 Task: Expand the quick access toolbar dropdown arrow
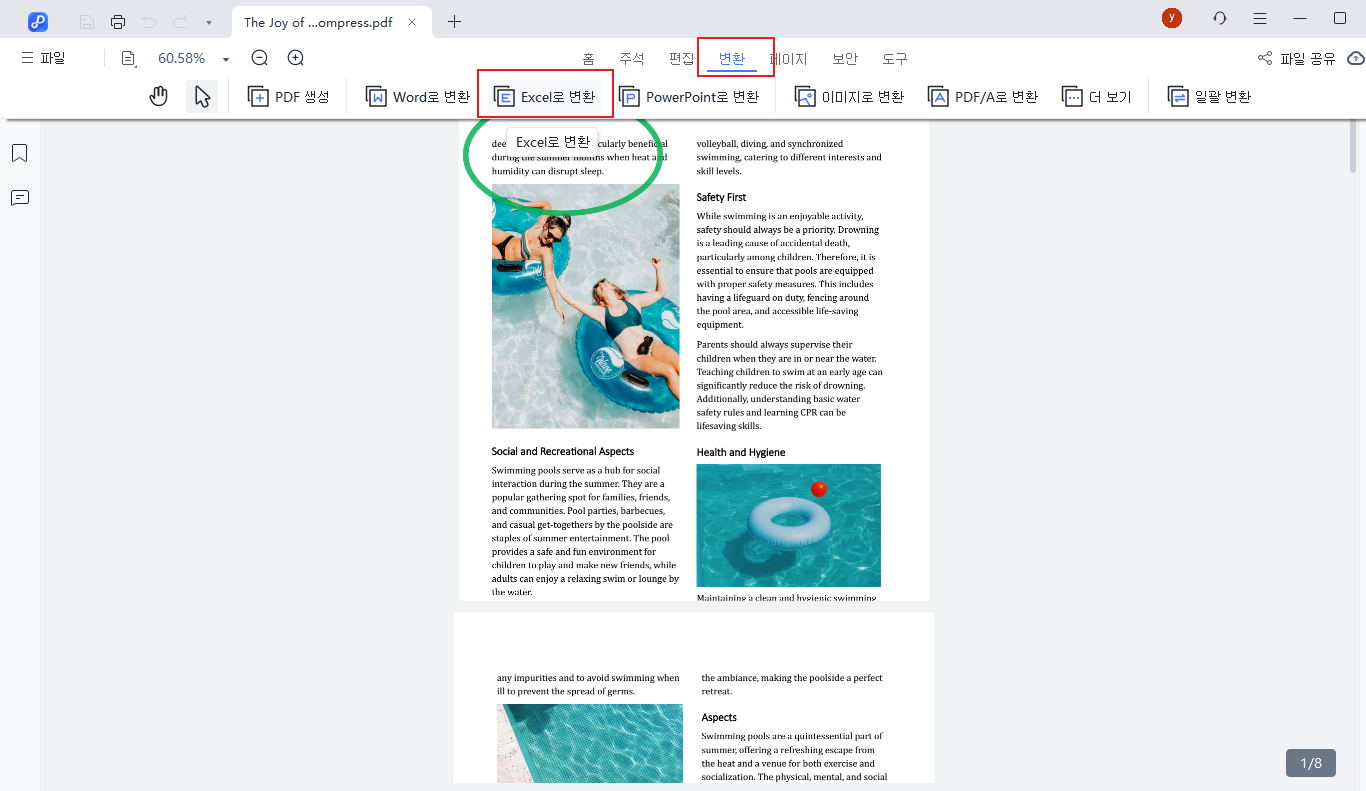[208, 22]
